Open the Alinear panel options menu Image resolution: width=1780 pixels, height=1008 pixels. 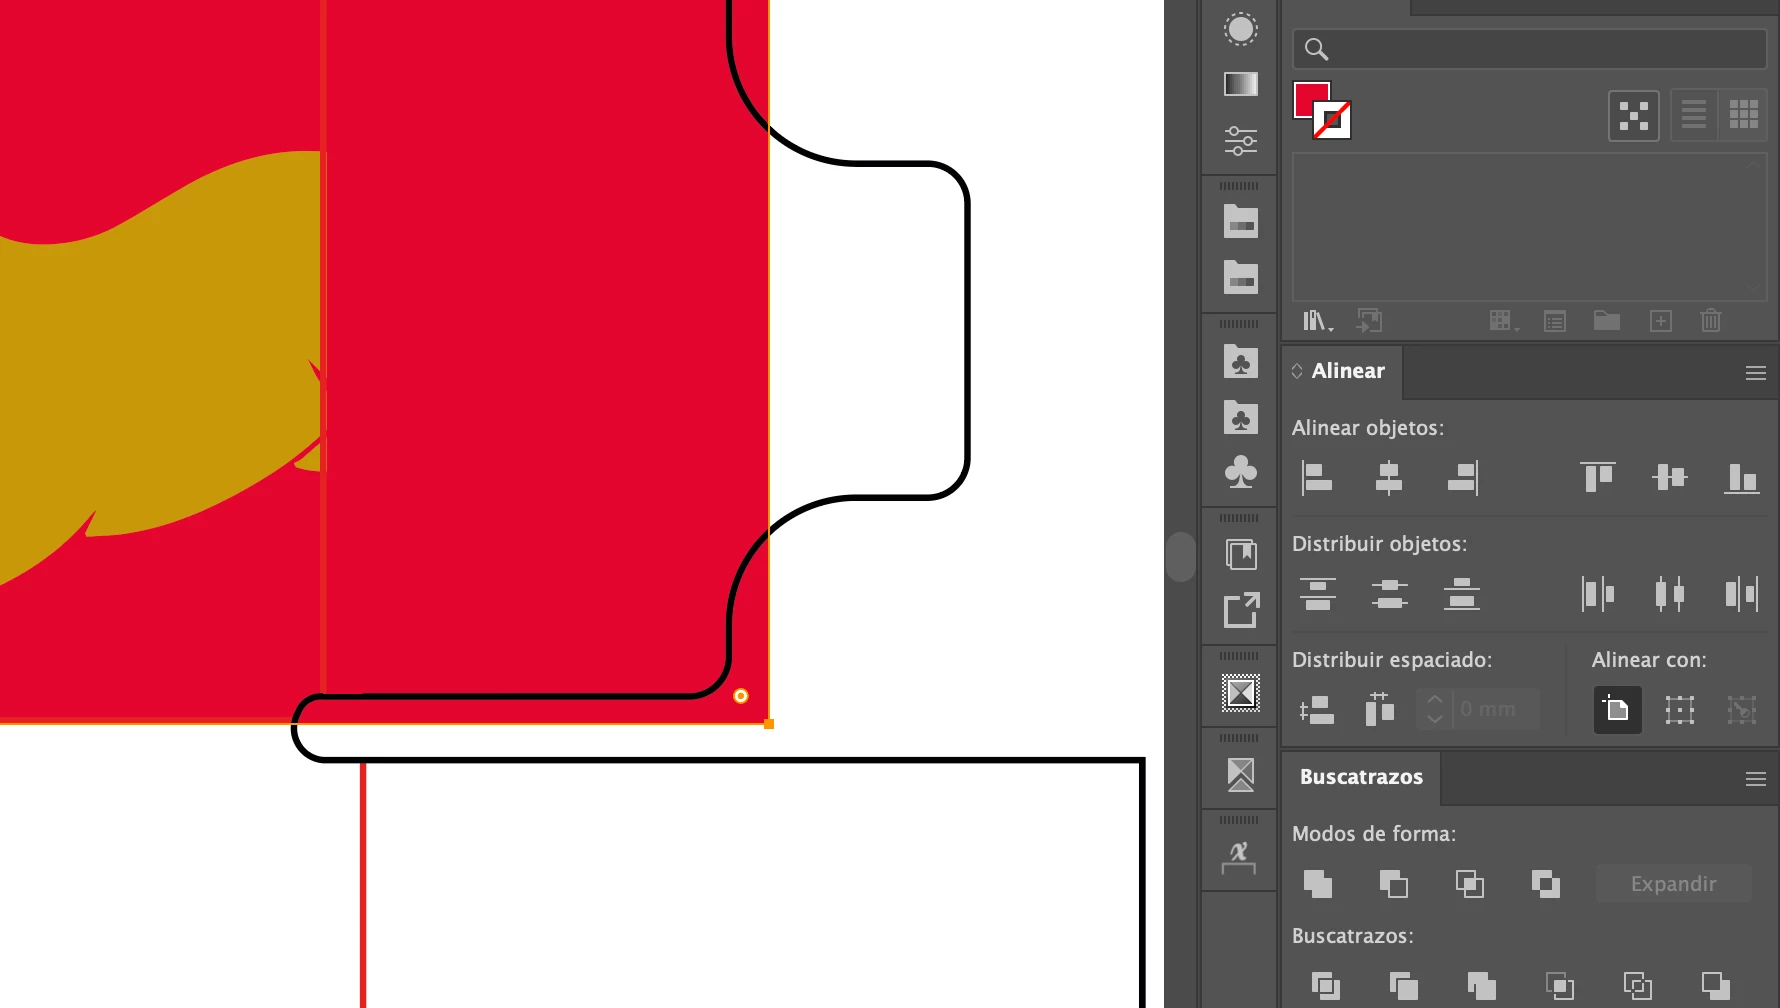(x=1755, y=373)
